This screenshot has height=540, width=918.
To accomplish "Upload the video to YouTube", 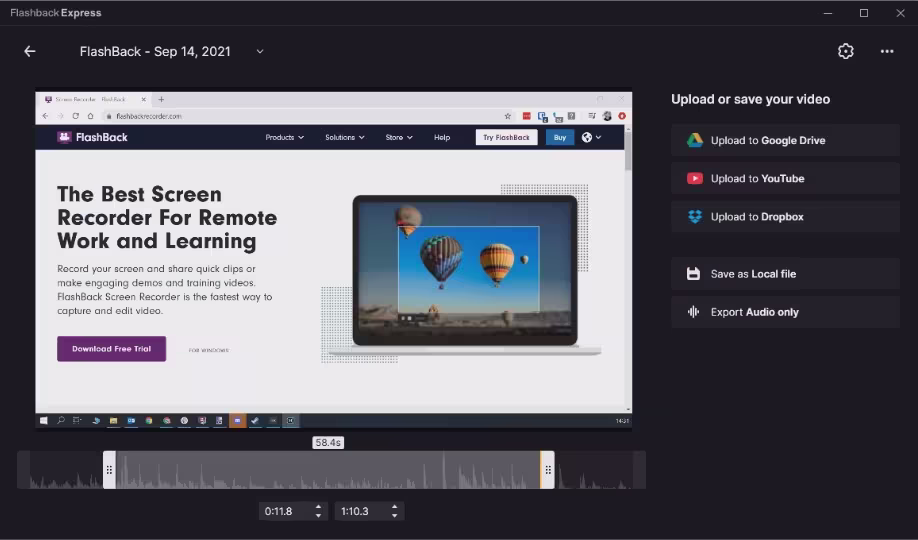I will pos(785,178).
